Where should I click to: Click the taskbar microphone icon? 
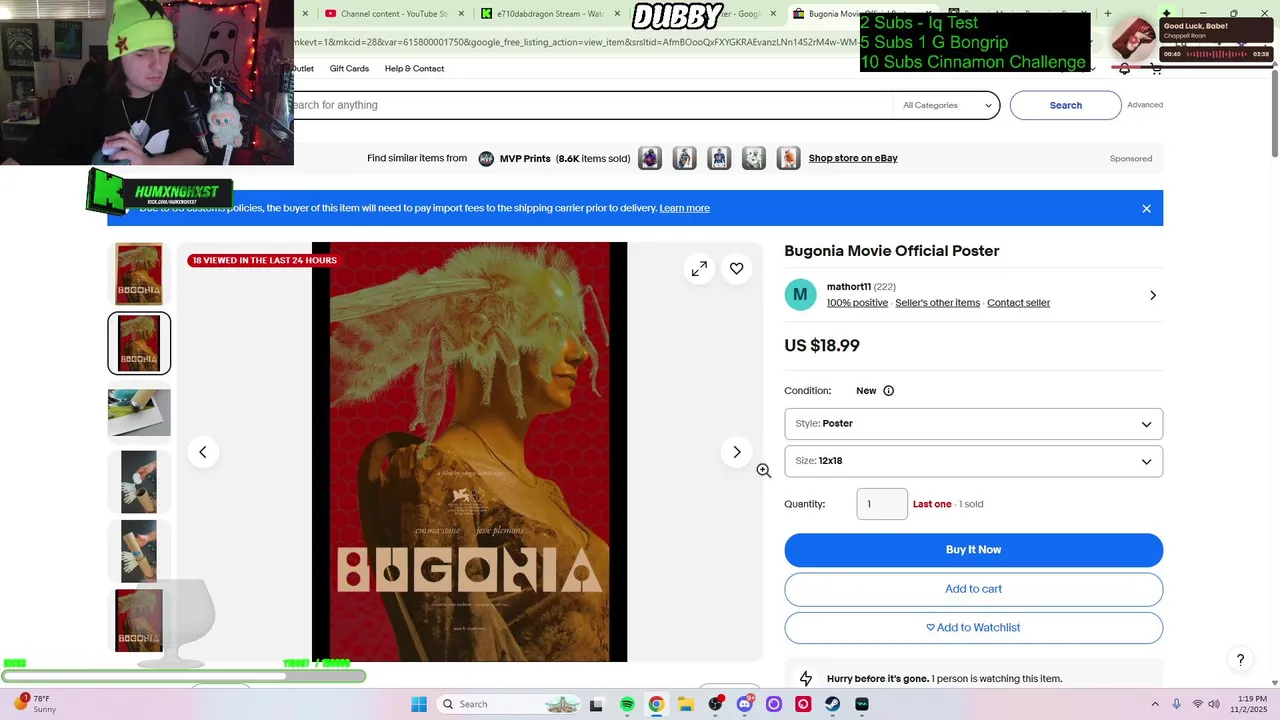tap(1177, 704)
